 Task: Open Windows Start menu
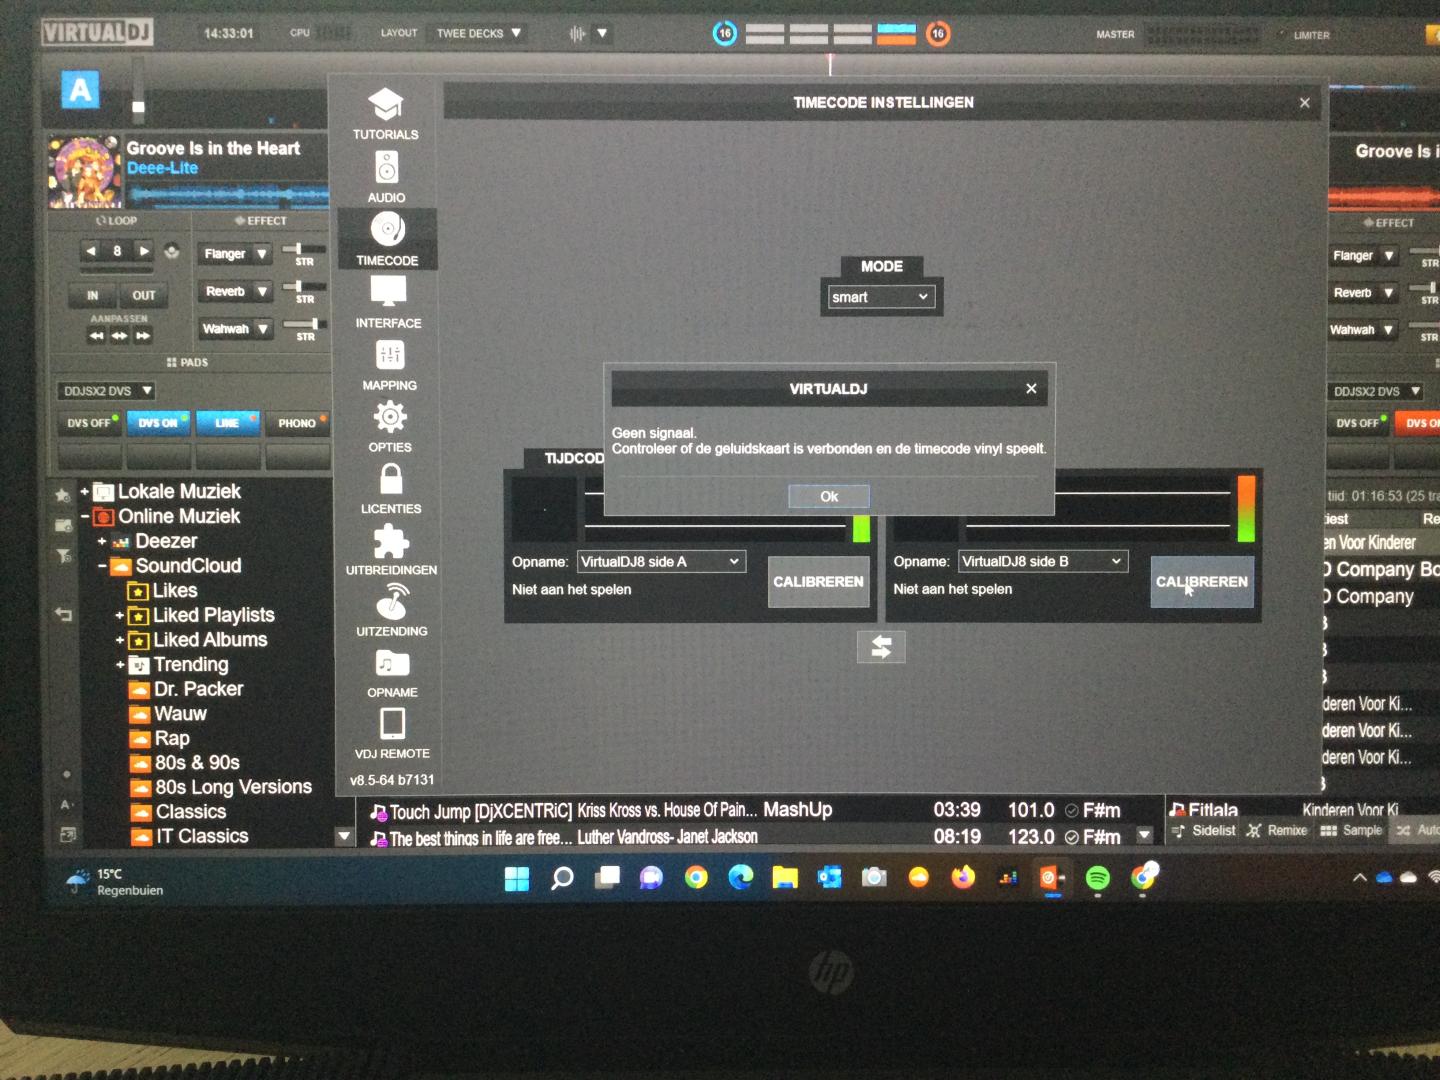click(x=517, y=879)
